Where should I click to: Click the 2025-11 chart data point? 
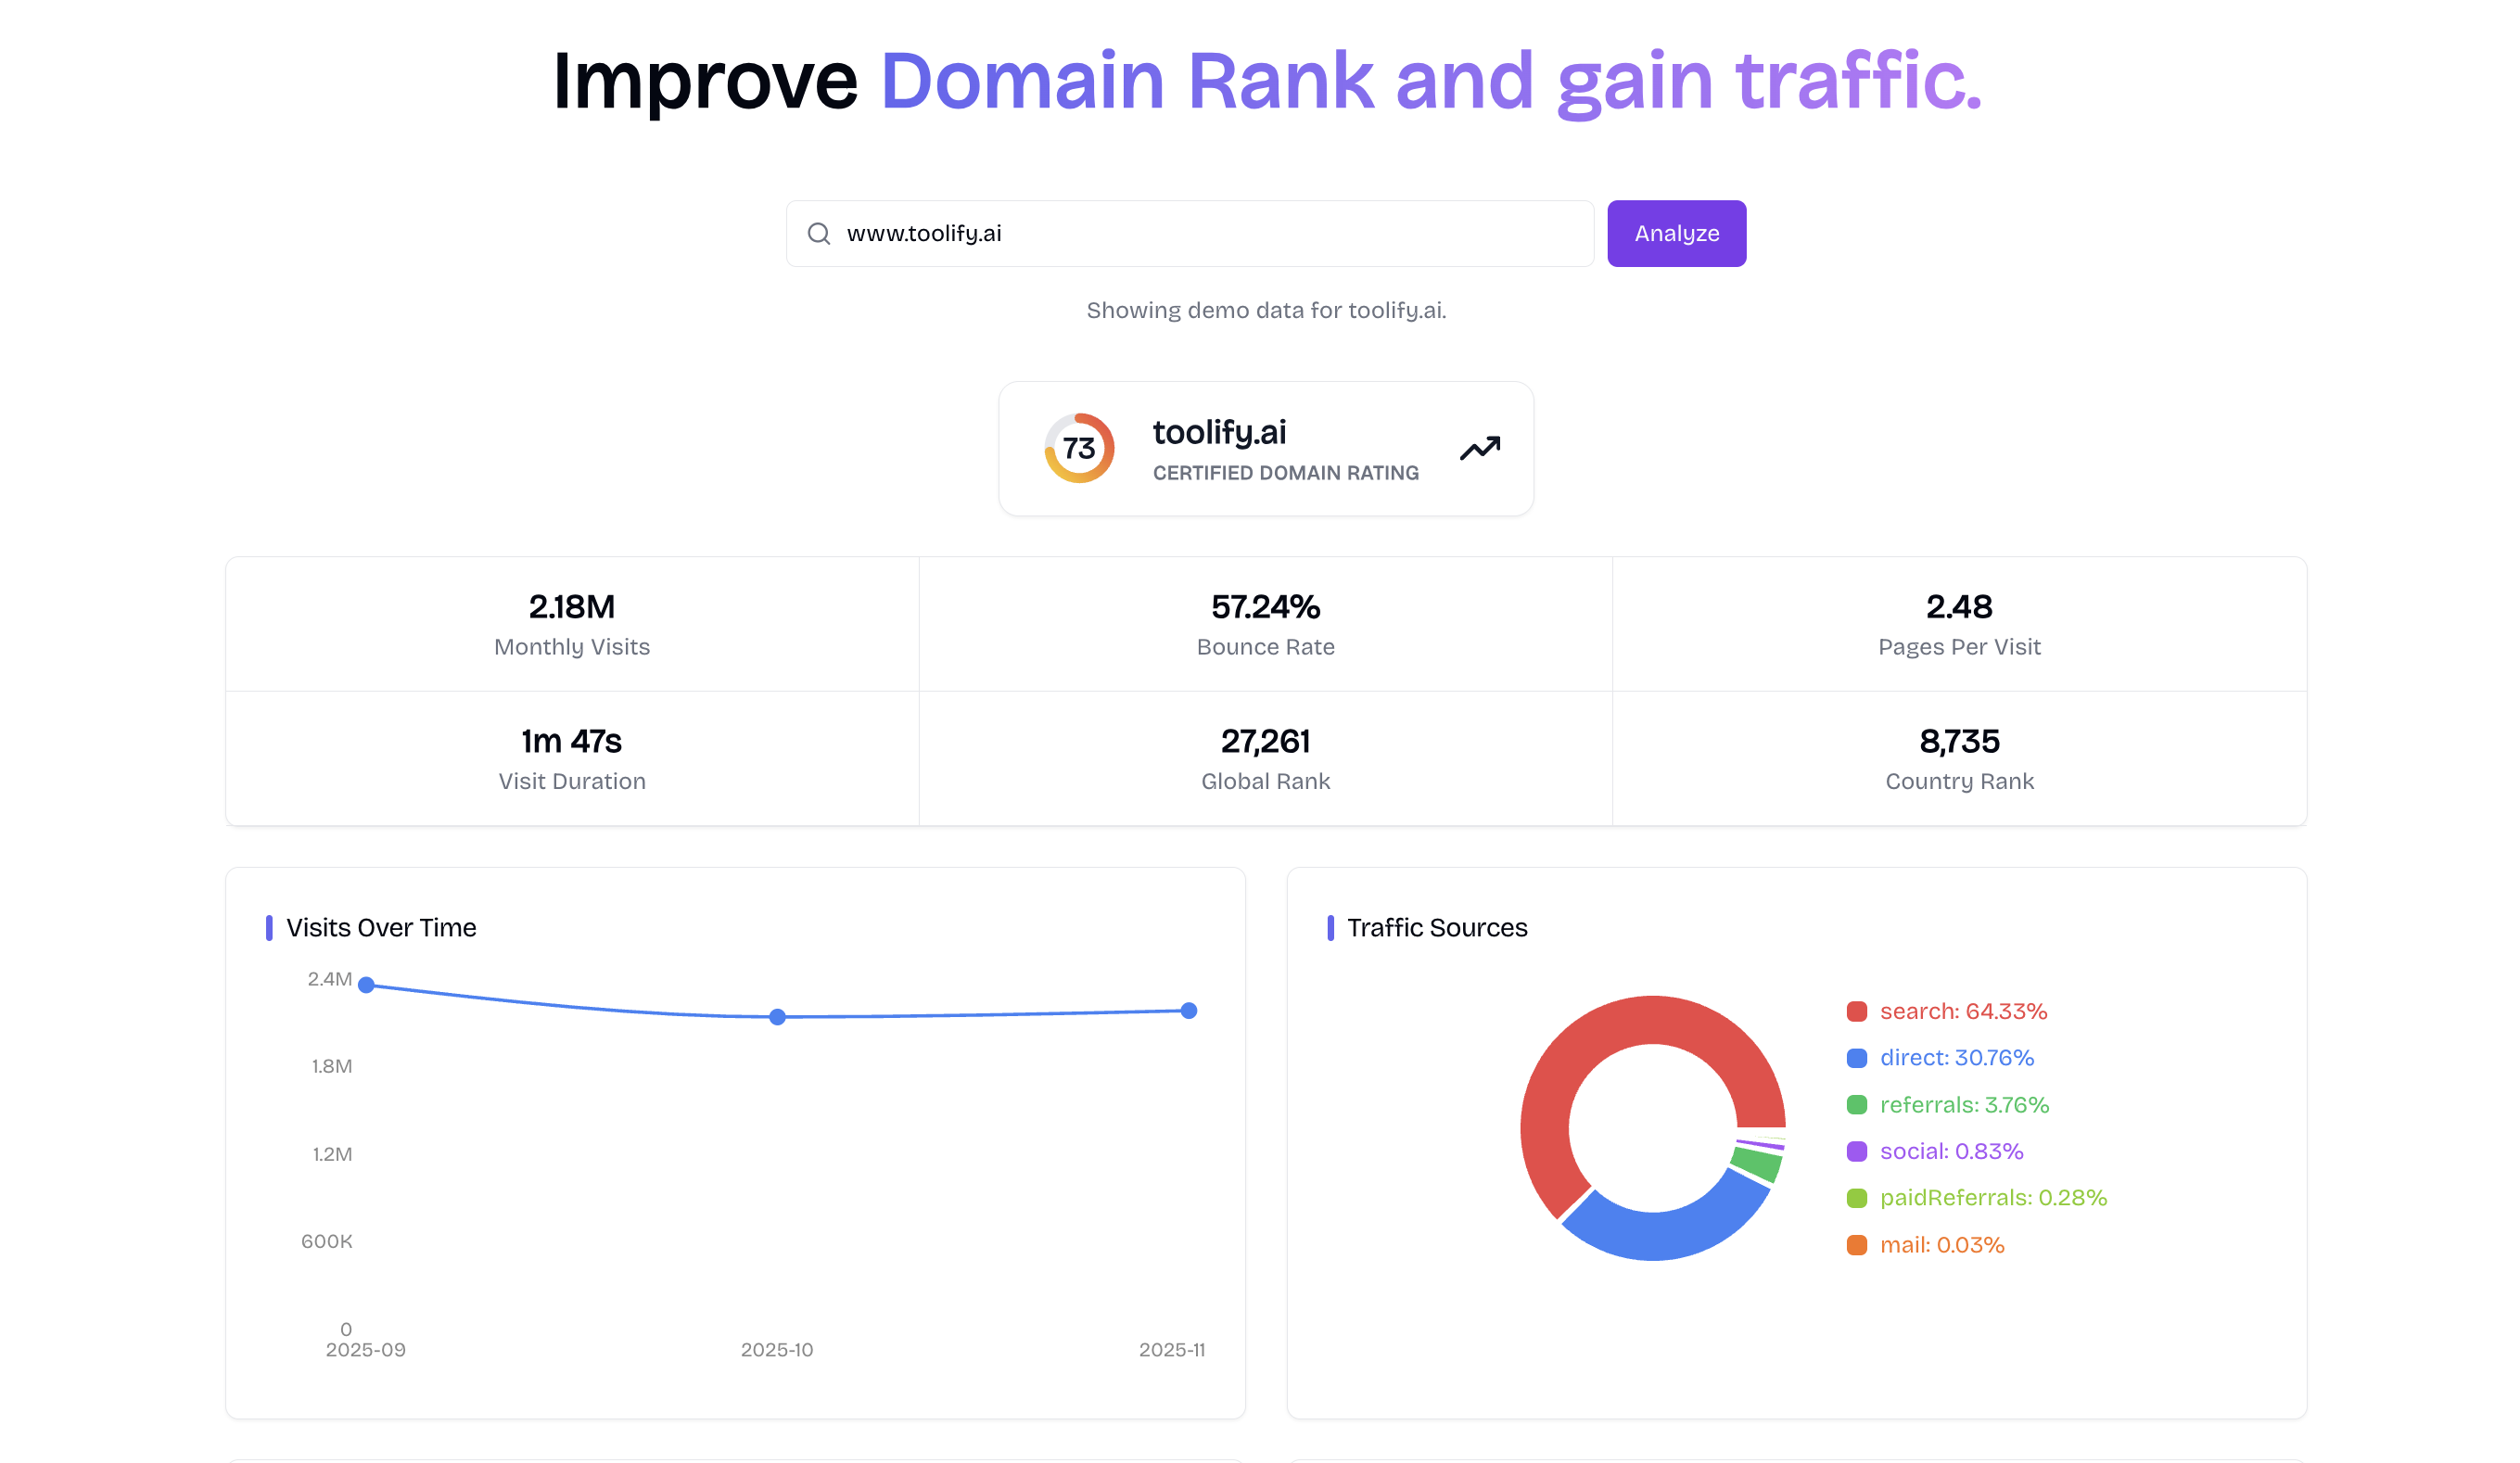click(x=1188, y=1011)
